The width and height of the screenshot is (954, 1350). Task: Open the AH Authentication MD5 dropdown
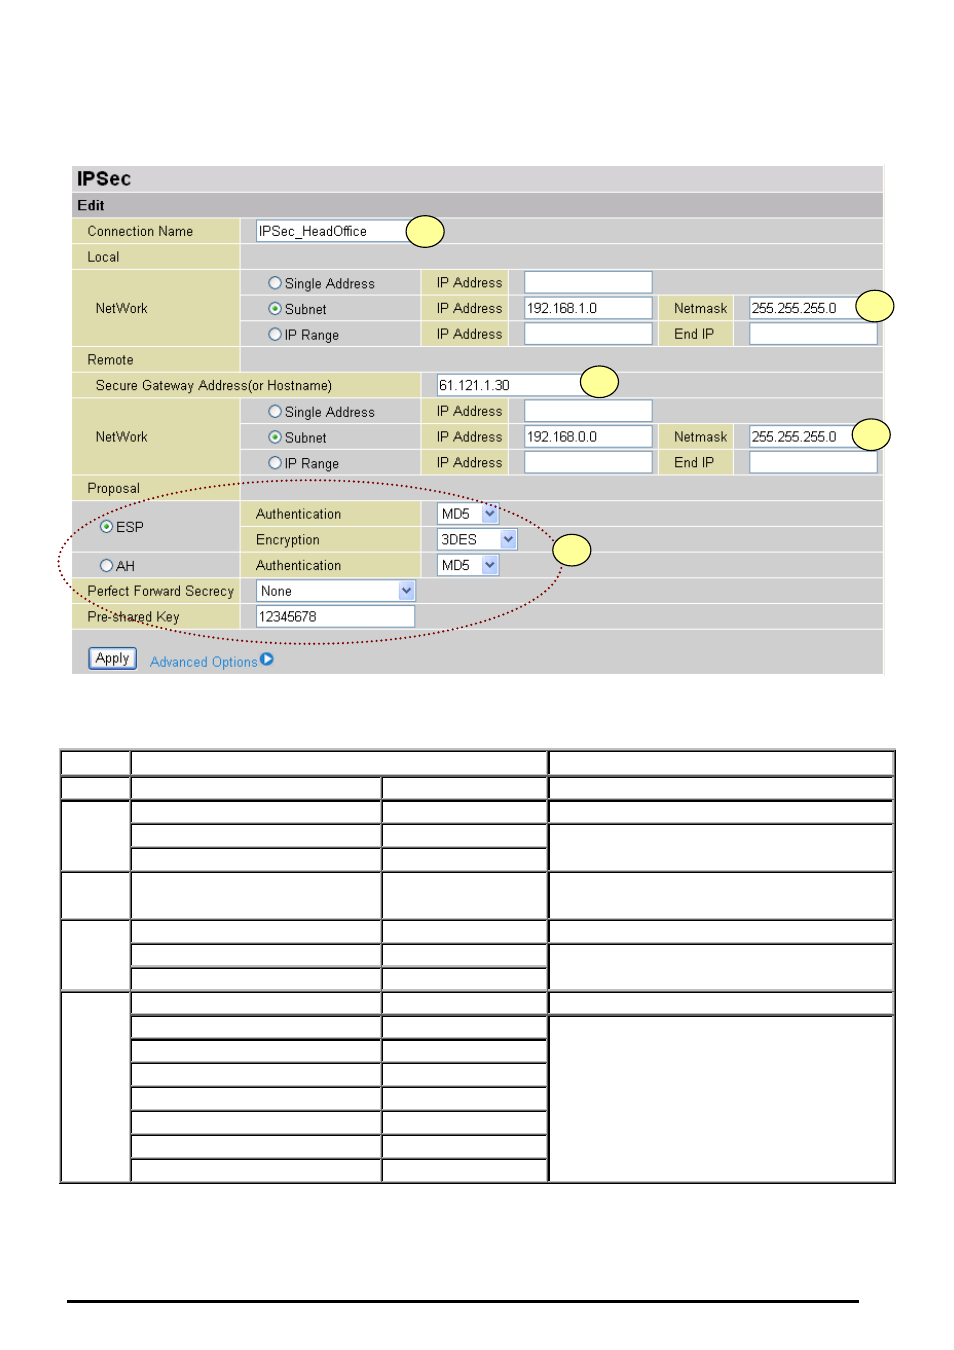point(468,565)
